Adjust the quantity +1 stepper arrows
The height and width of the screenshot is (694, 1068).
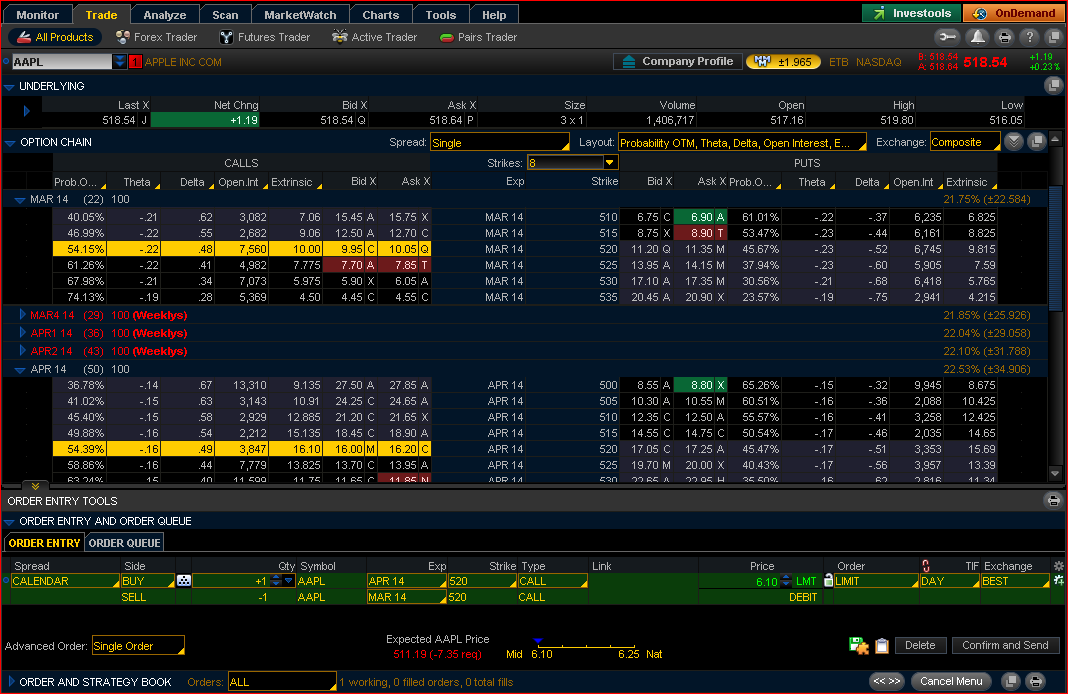pyautogui.click(x=276, y=580)
